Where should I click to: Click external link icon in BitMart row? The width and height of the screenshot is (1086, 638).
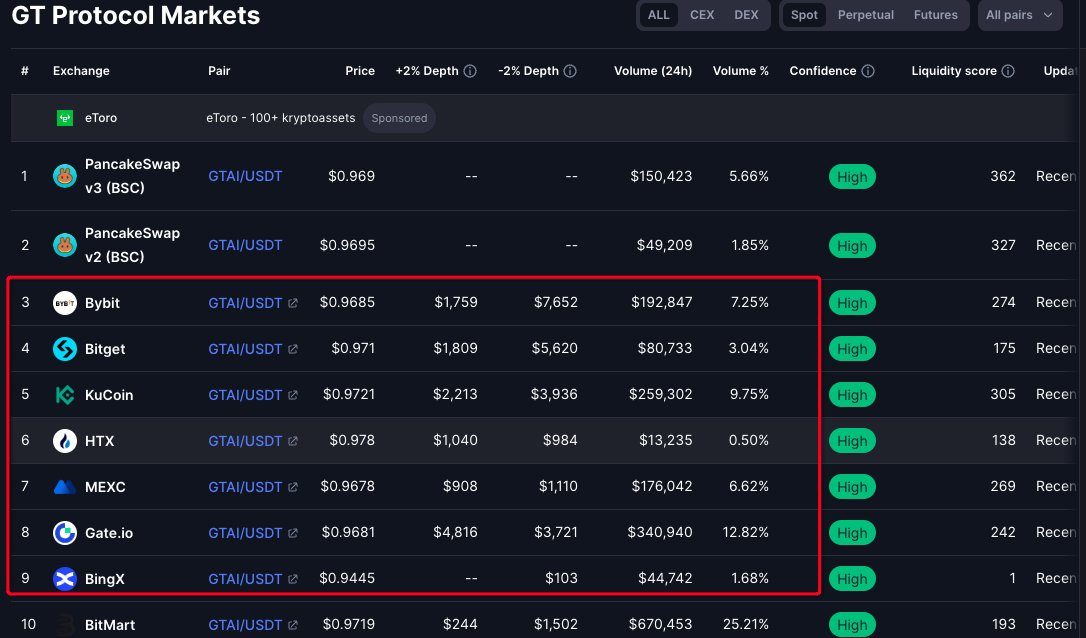[293, 625]
